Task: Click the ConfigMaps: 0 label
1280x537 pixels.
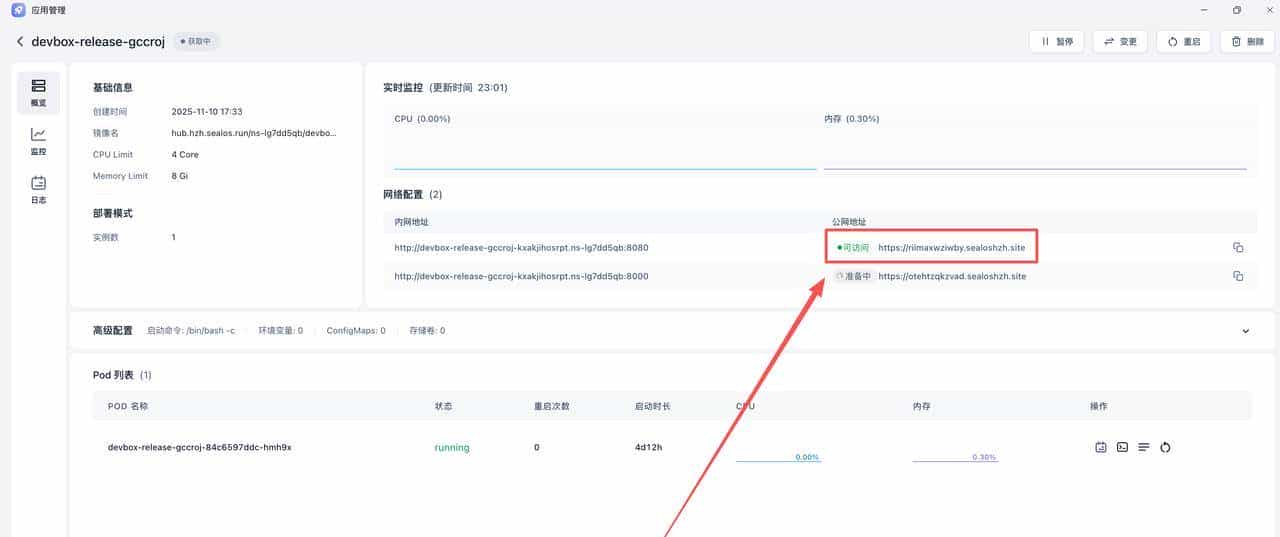Action: [x=356, y=331]
